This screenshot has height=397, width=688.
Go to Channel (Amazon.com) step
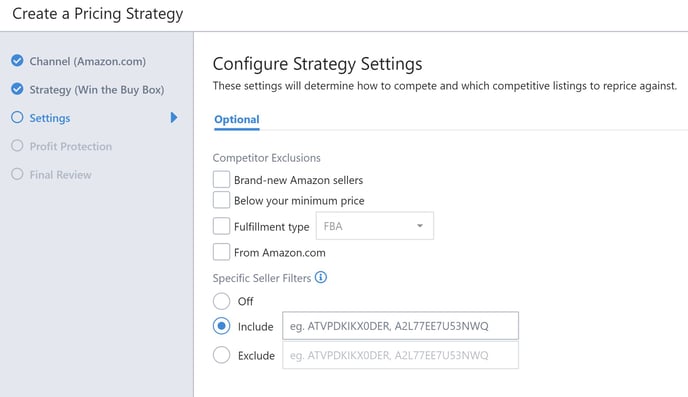pyautogui.click(x=87, y=61)
